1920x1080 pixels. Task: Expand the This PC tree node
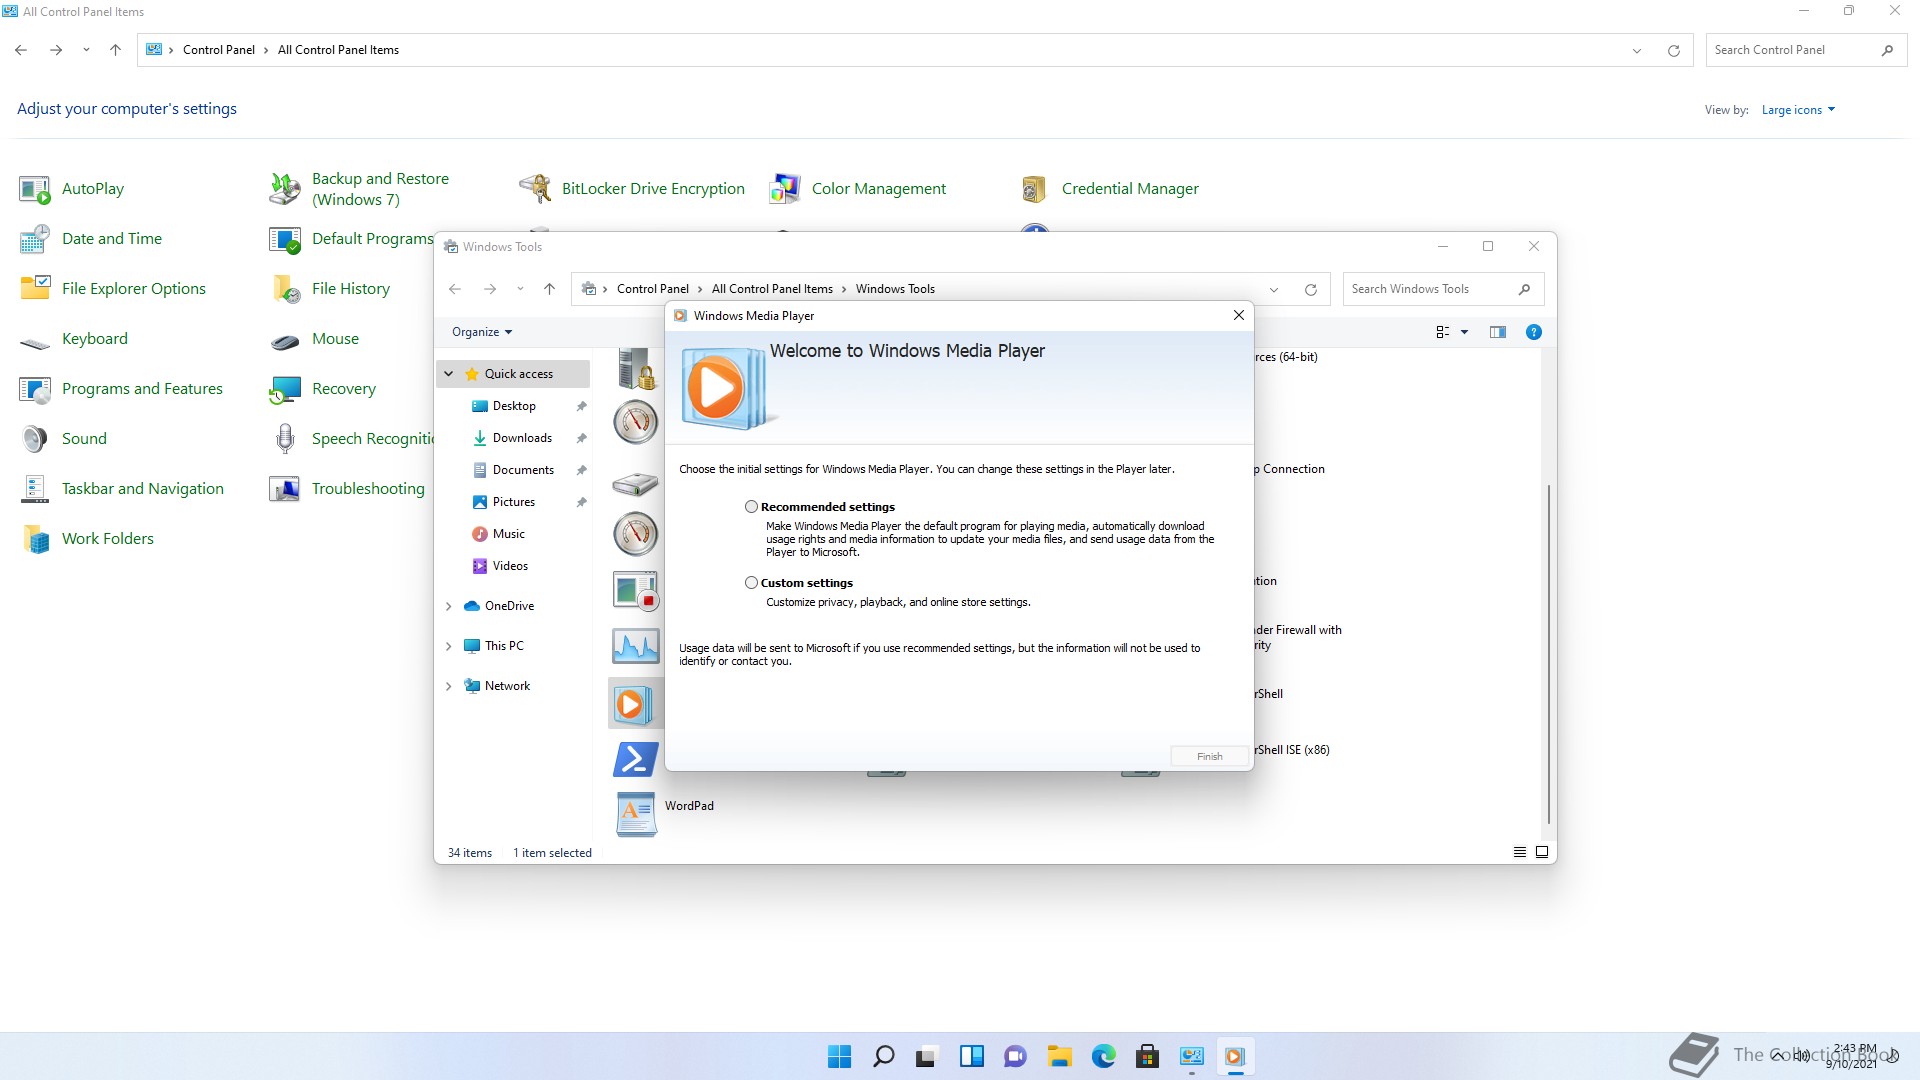coord(449,646)
